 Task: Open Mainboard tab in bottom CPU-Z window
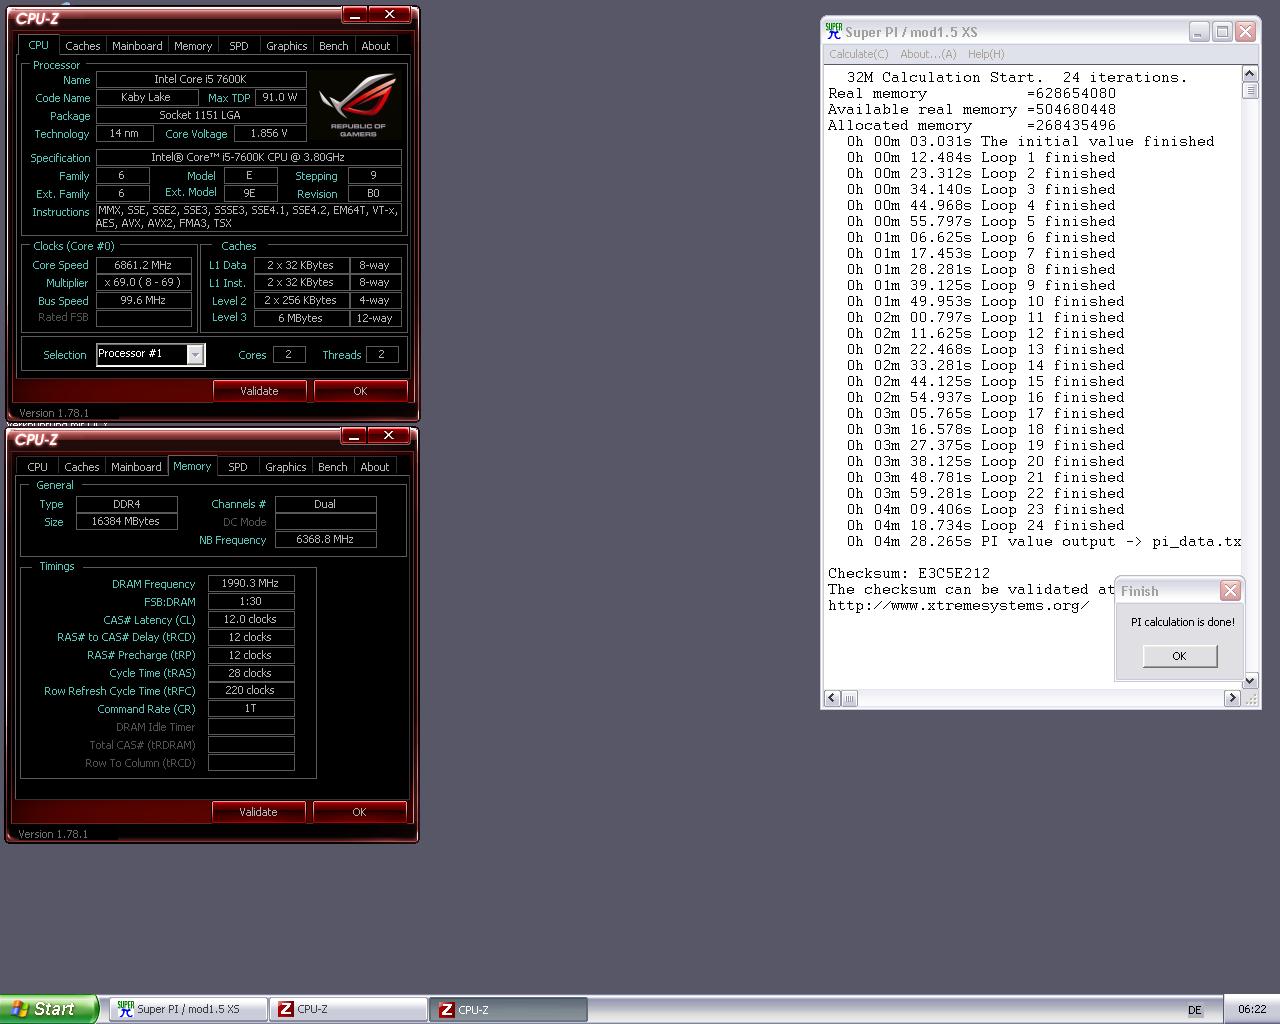pos(136,467)
